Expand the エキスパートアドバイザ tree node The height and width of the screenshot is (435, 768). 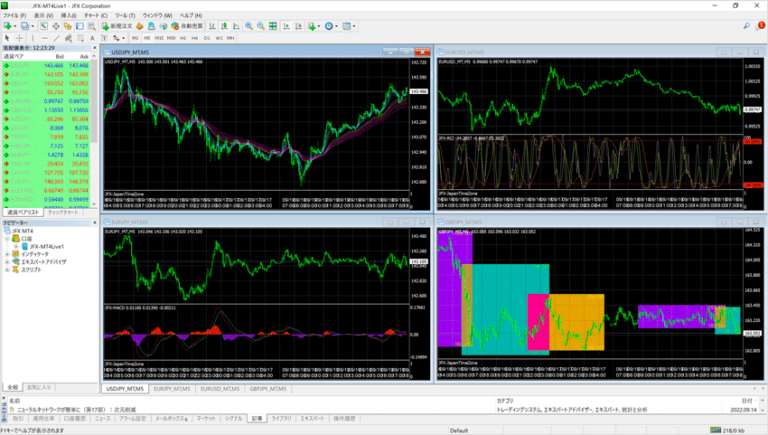[x=7, y=262]
